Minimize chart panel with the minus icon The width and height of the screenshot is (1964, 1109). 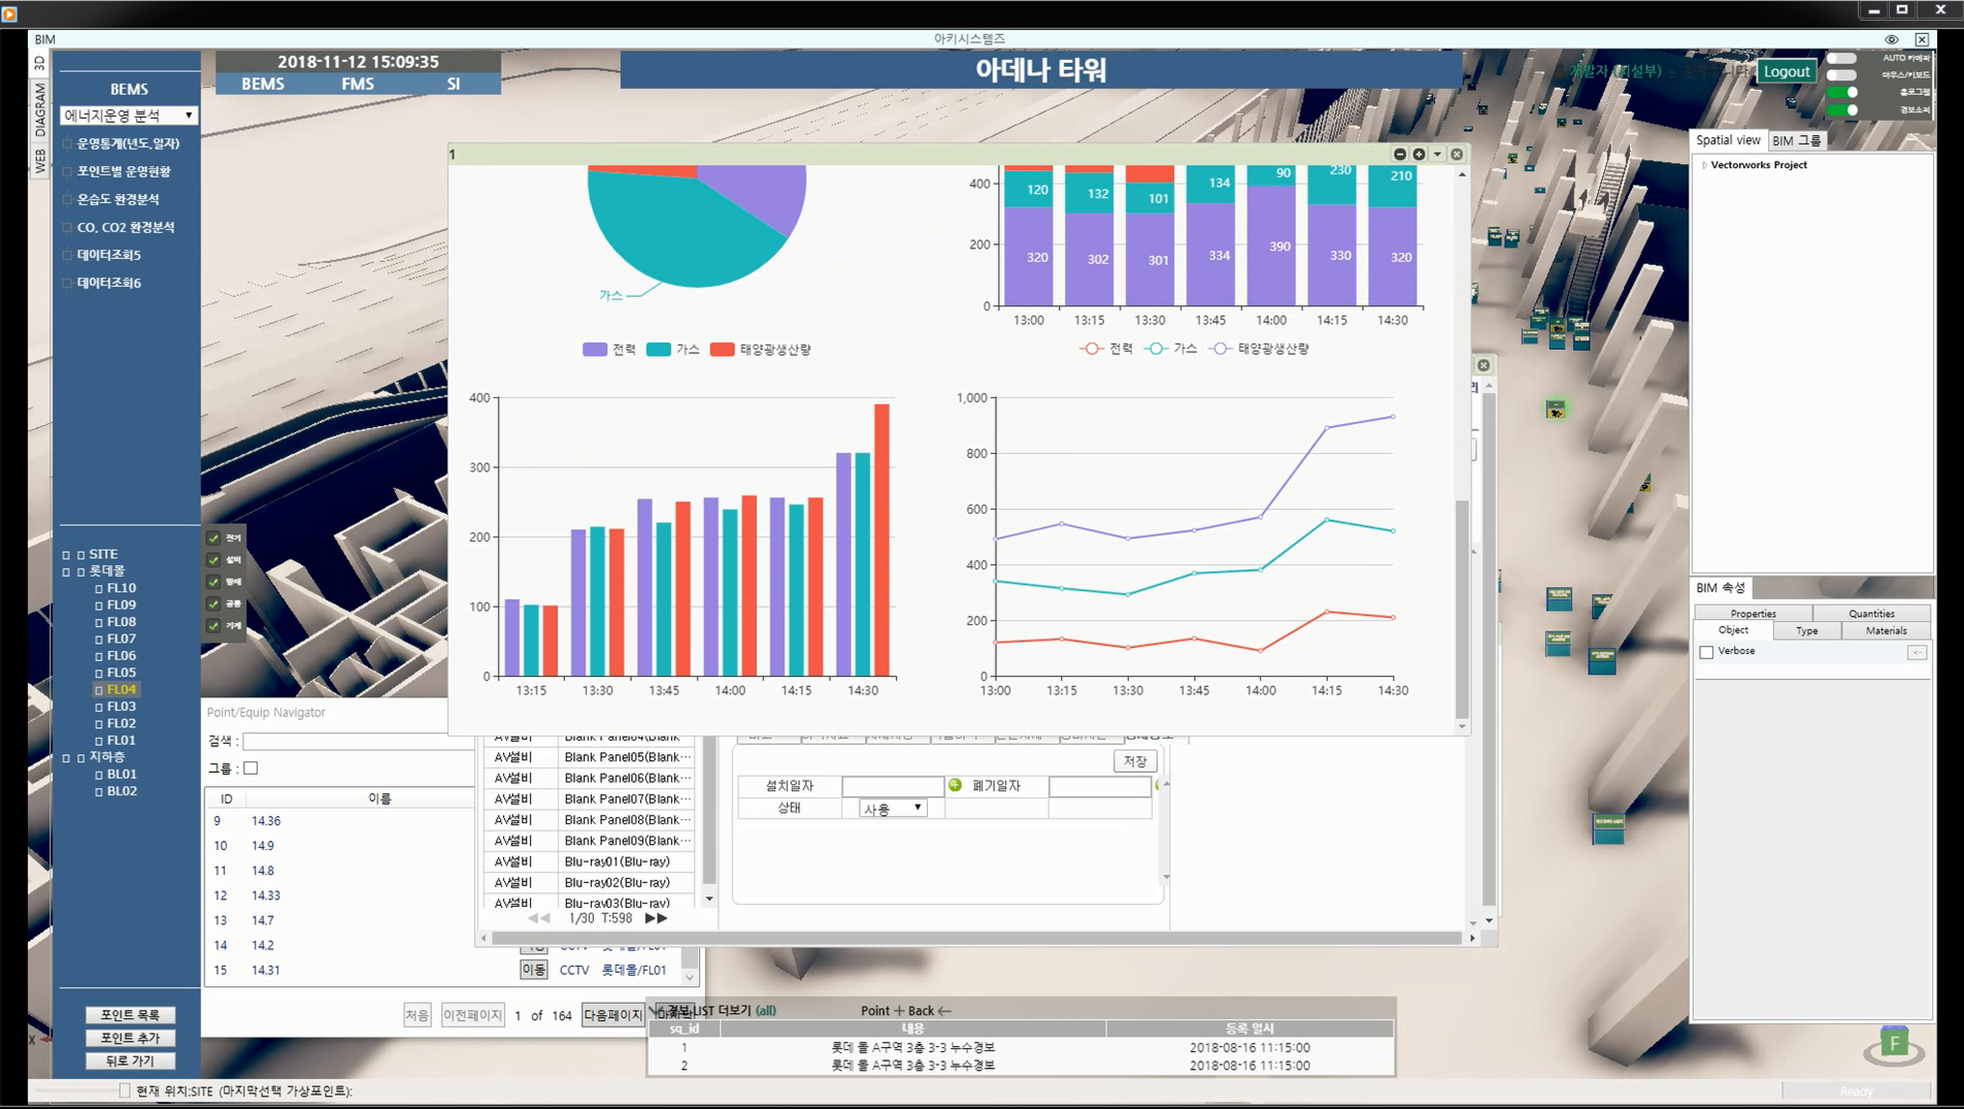[x=1400, y=154]
